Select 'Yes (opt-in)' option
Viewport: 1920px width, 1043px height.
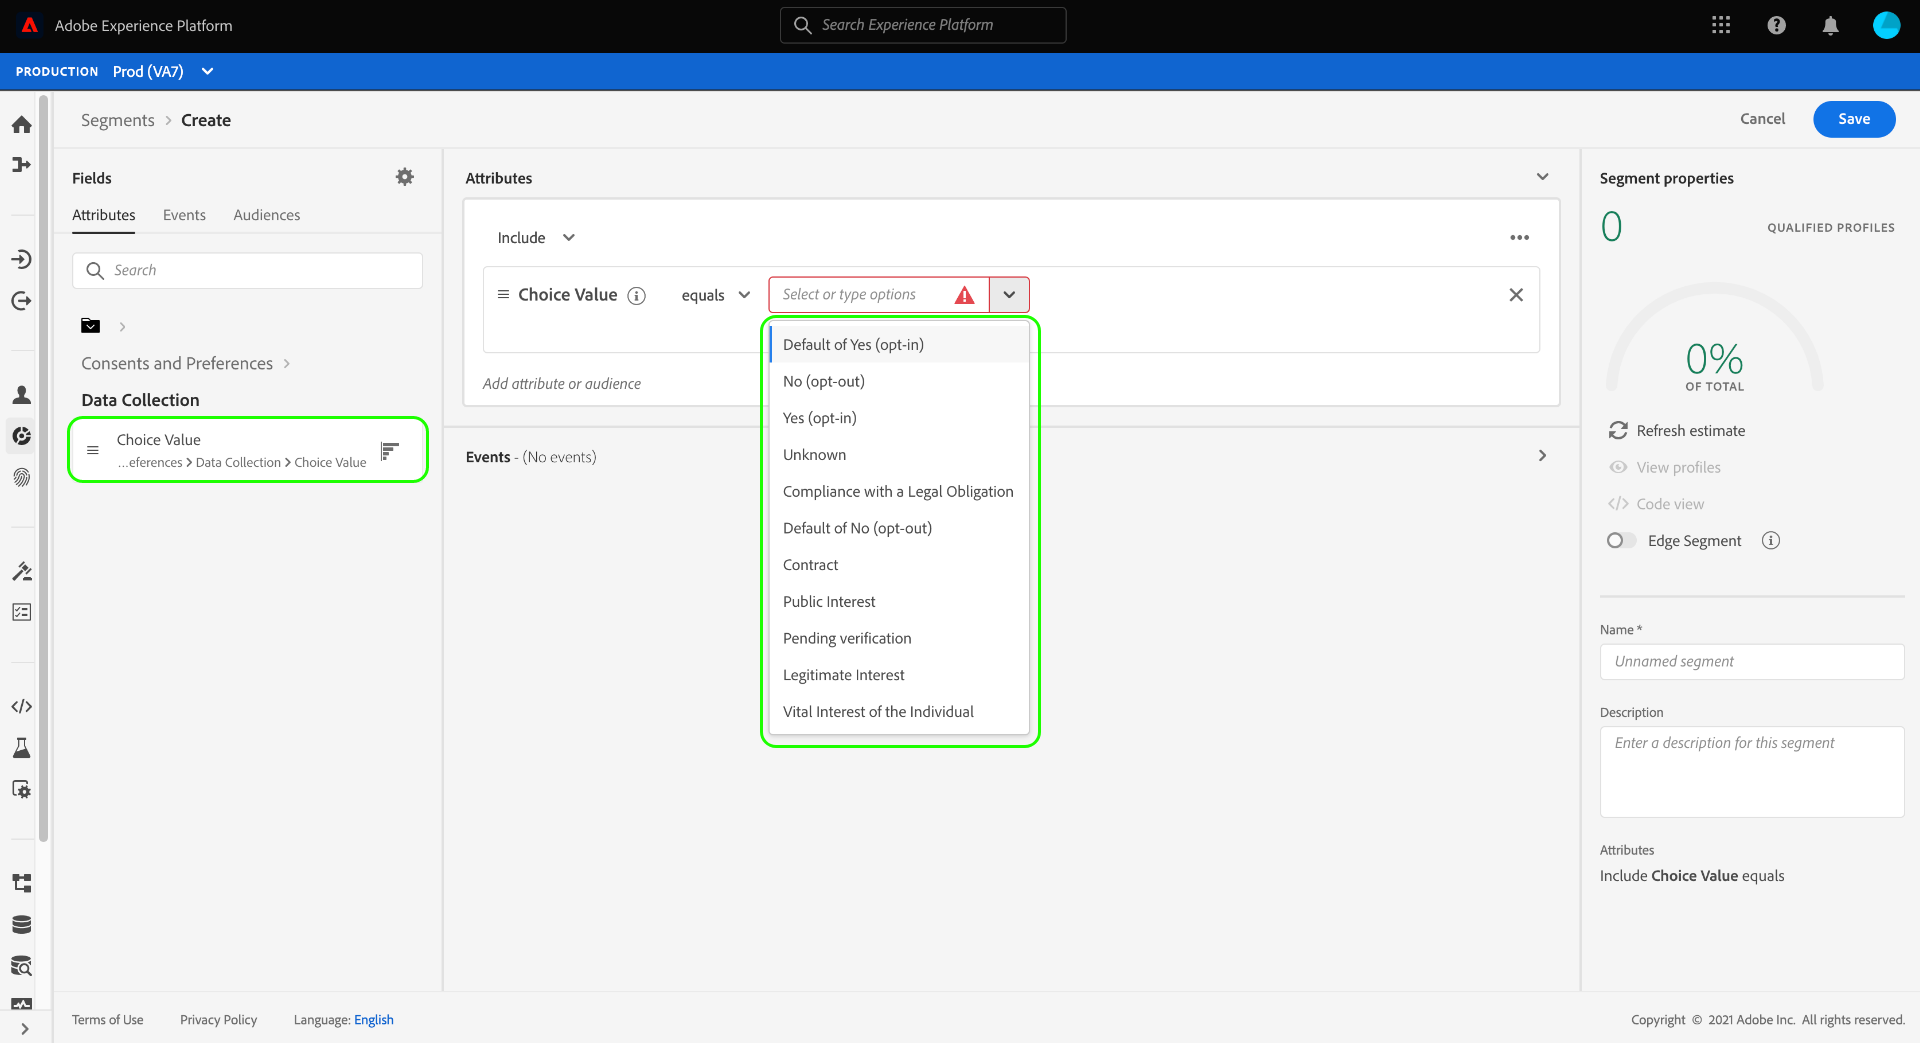click(899, 418)
